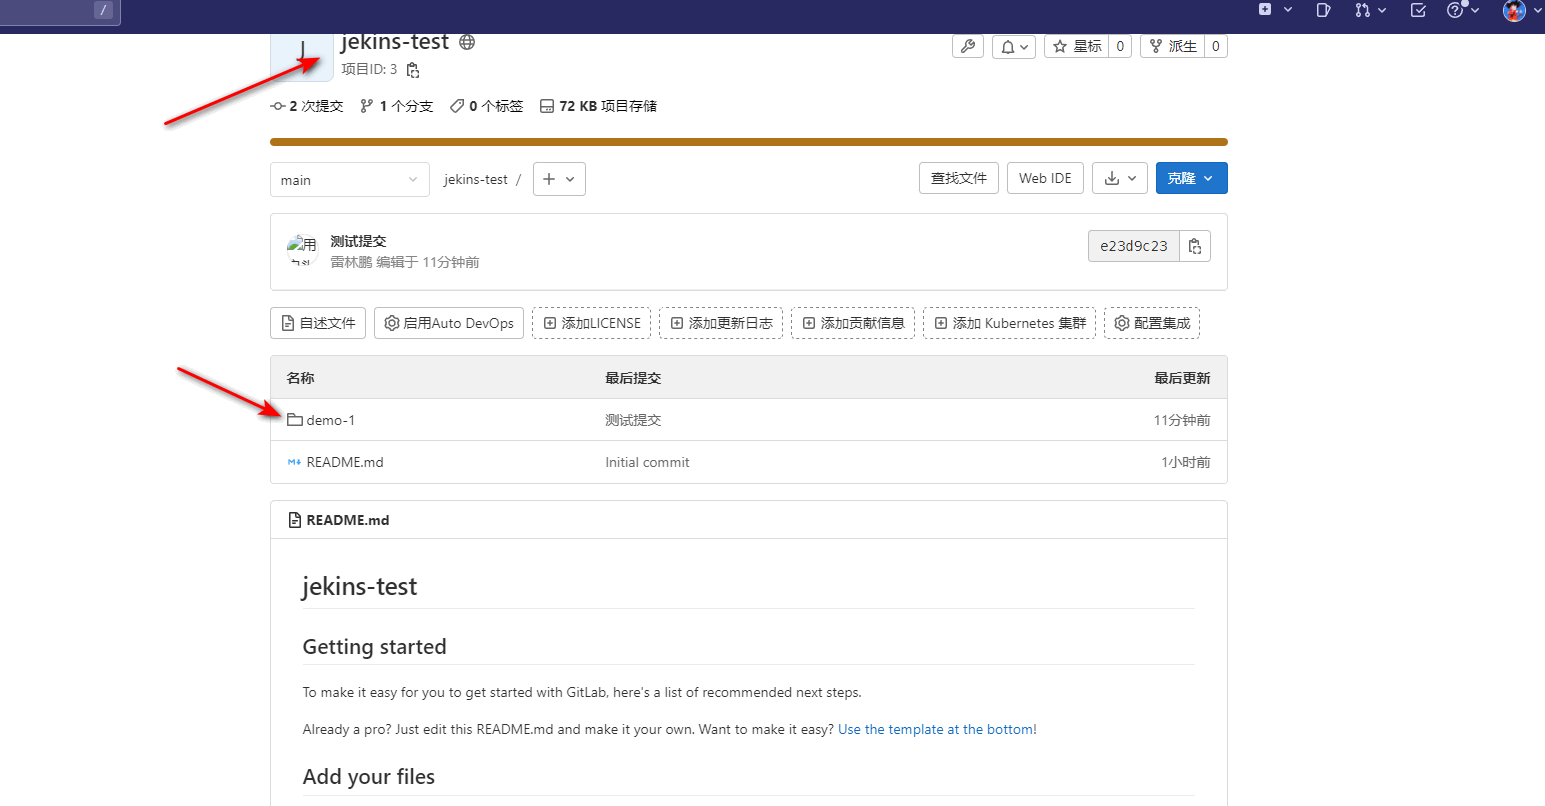Open the plus add-file dropdown
Image resolution: width=1545 pixels, height=806 pixels.
(x=559, y=179)
